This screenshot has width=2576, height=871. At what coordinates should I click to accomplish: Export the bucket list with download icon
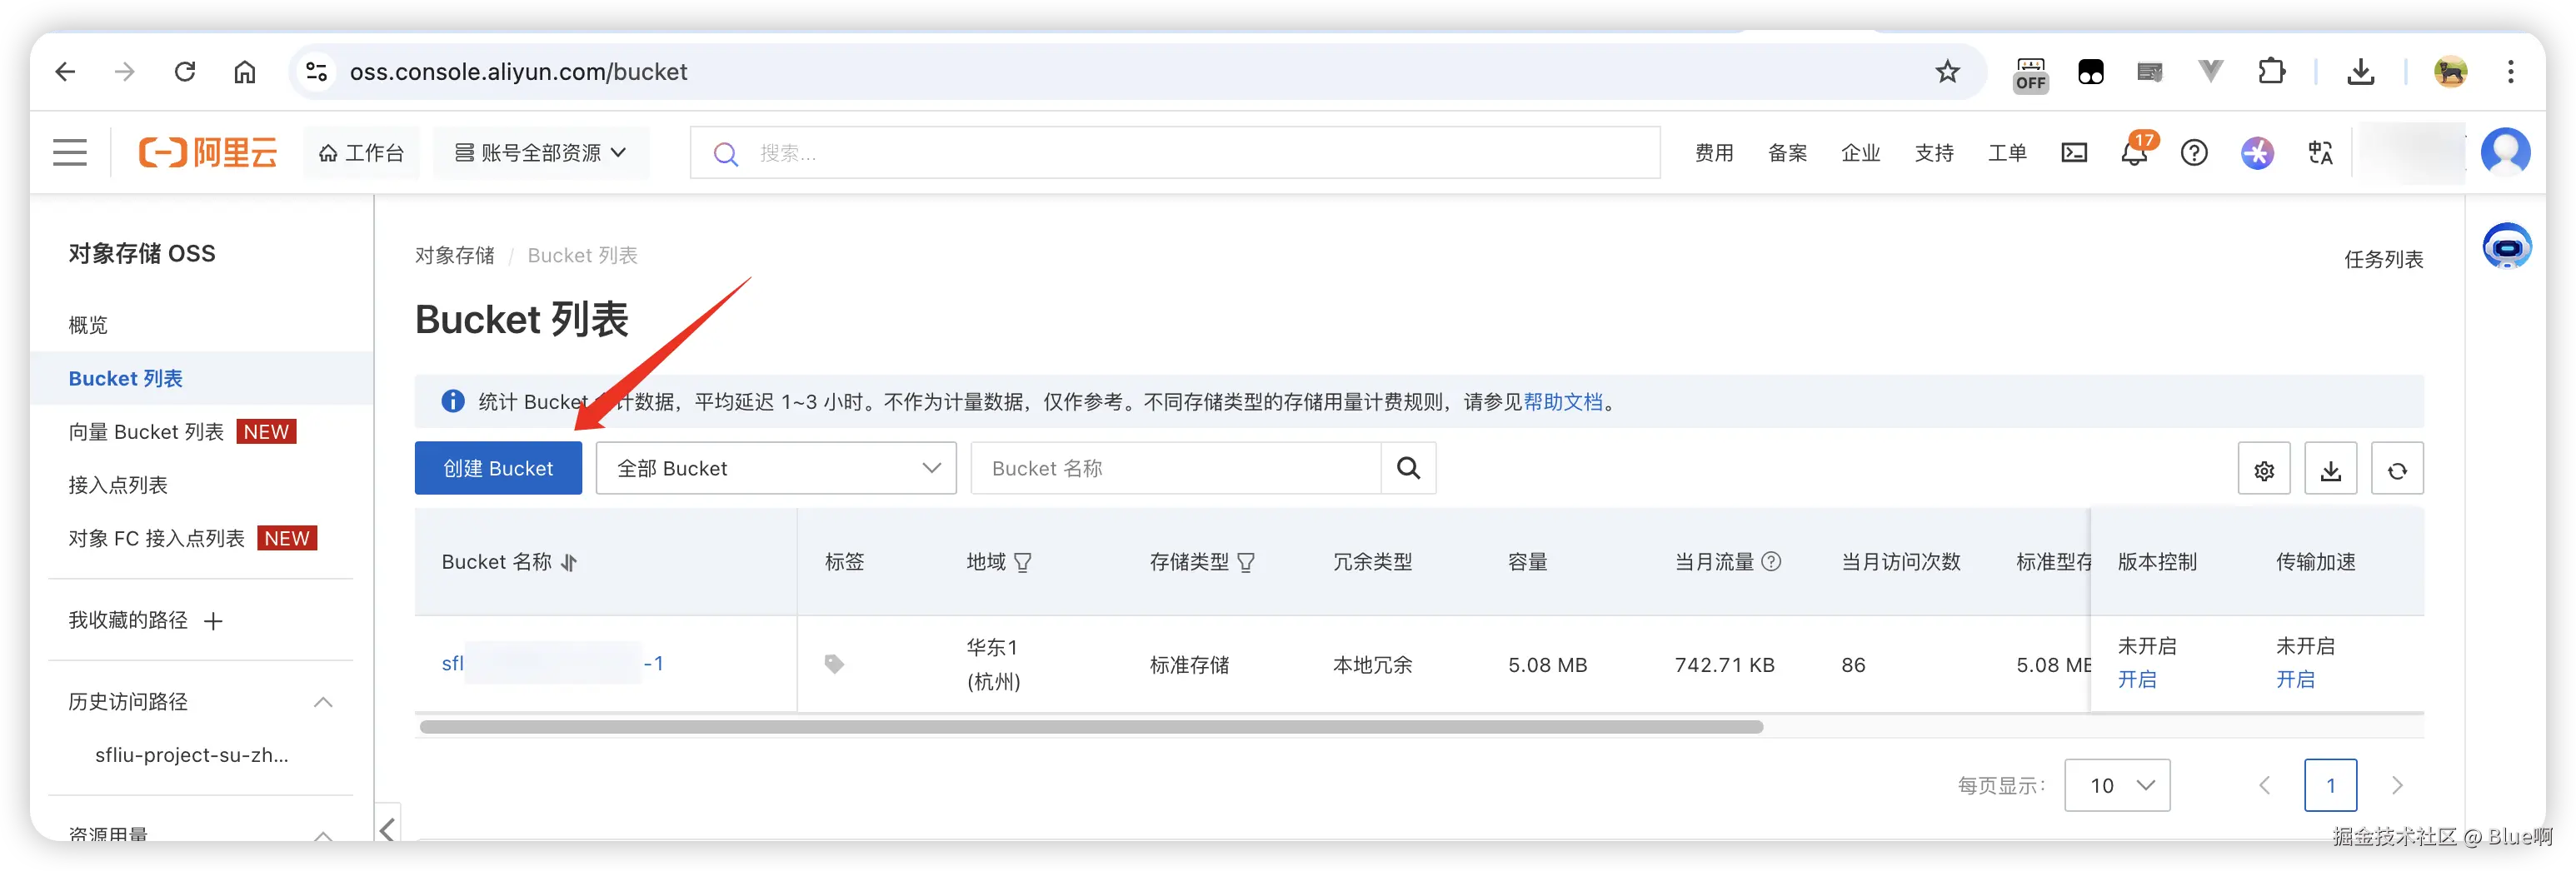[x=2331, y=469]
